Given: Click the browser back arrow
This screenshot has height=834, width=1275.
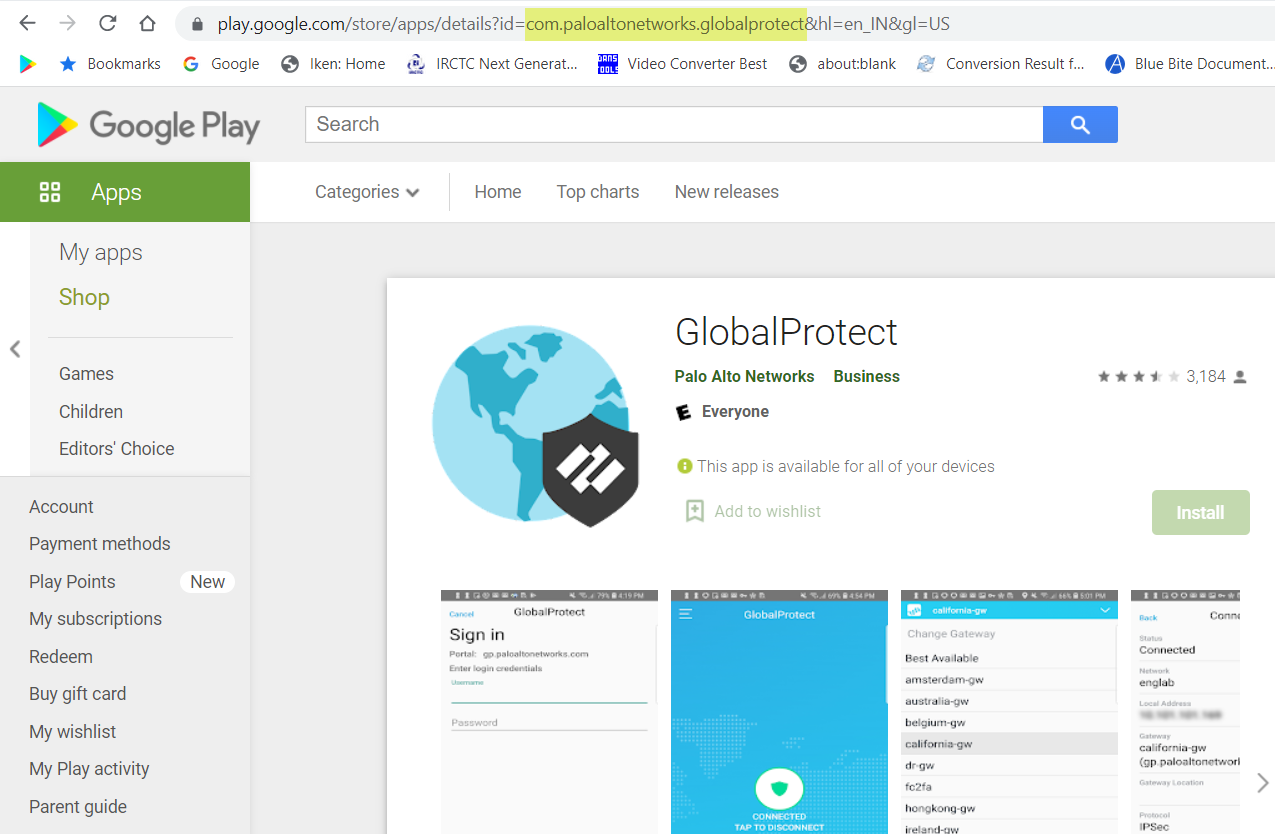Looking at the screenshot, I should (x=27, y=23).
